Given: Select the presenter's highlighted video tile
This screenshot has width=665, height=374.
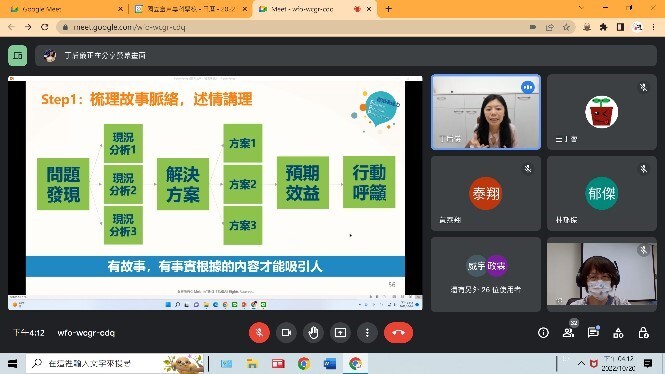Looking at the screenshot, I should (x=486, y=112).
